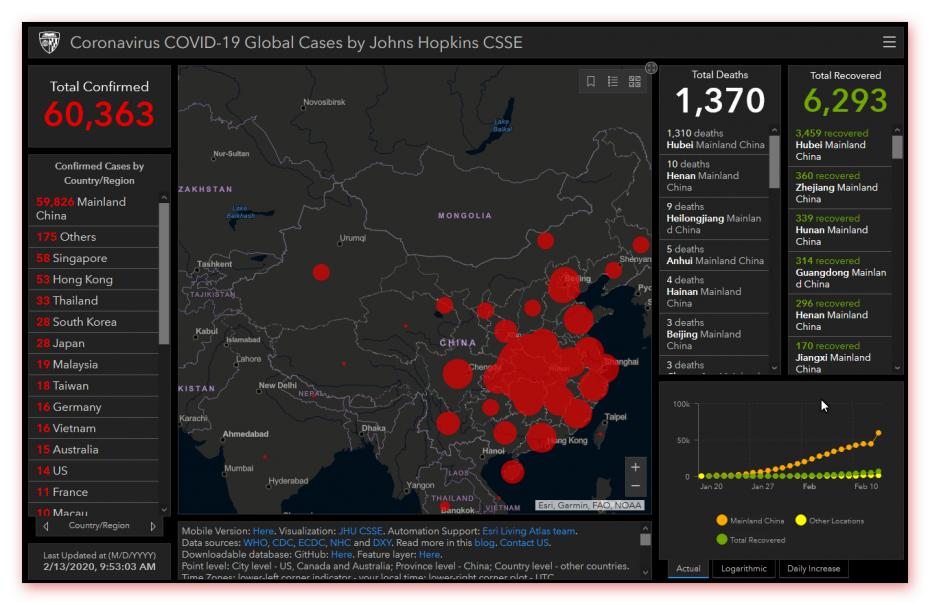
Task: Open the Feature layer 'Here' link
Action: [429, 555]
